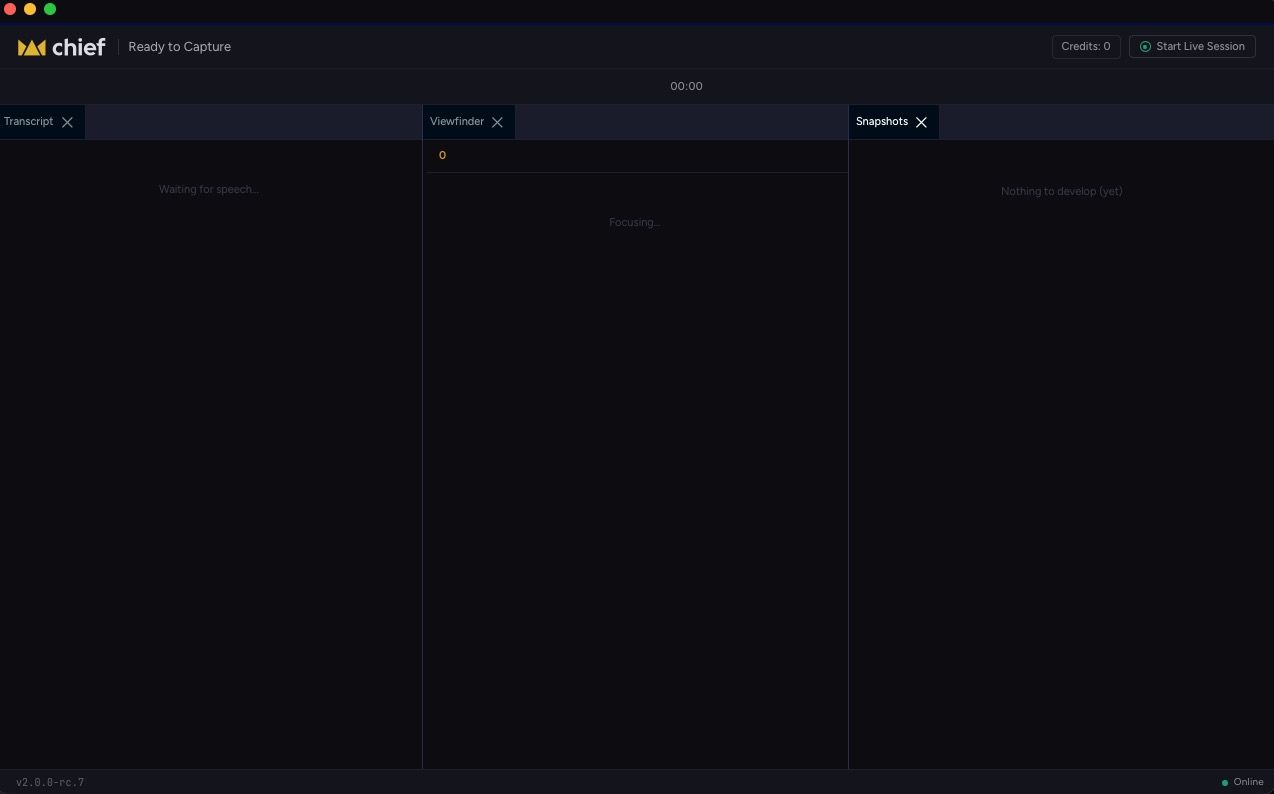Image resolution: width=1274 pixels, height=794 pixels.
Task: Close the Viewfinder panel tab
Action: 497,122
